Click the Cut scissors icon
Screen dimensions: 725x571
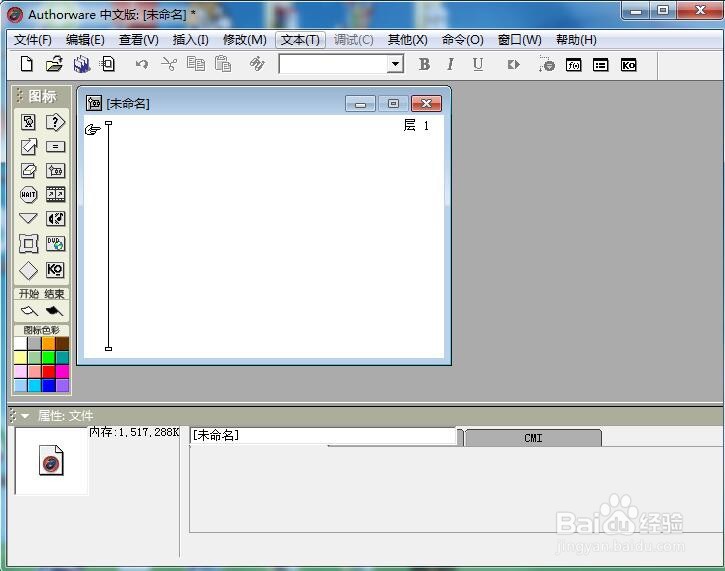click(169, 64)
